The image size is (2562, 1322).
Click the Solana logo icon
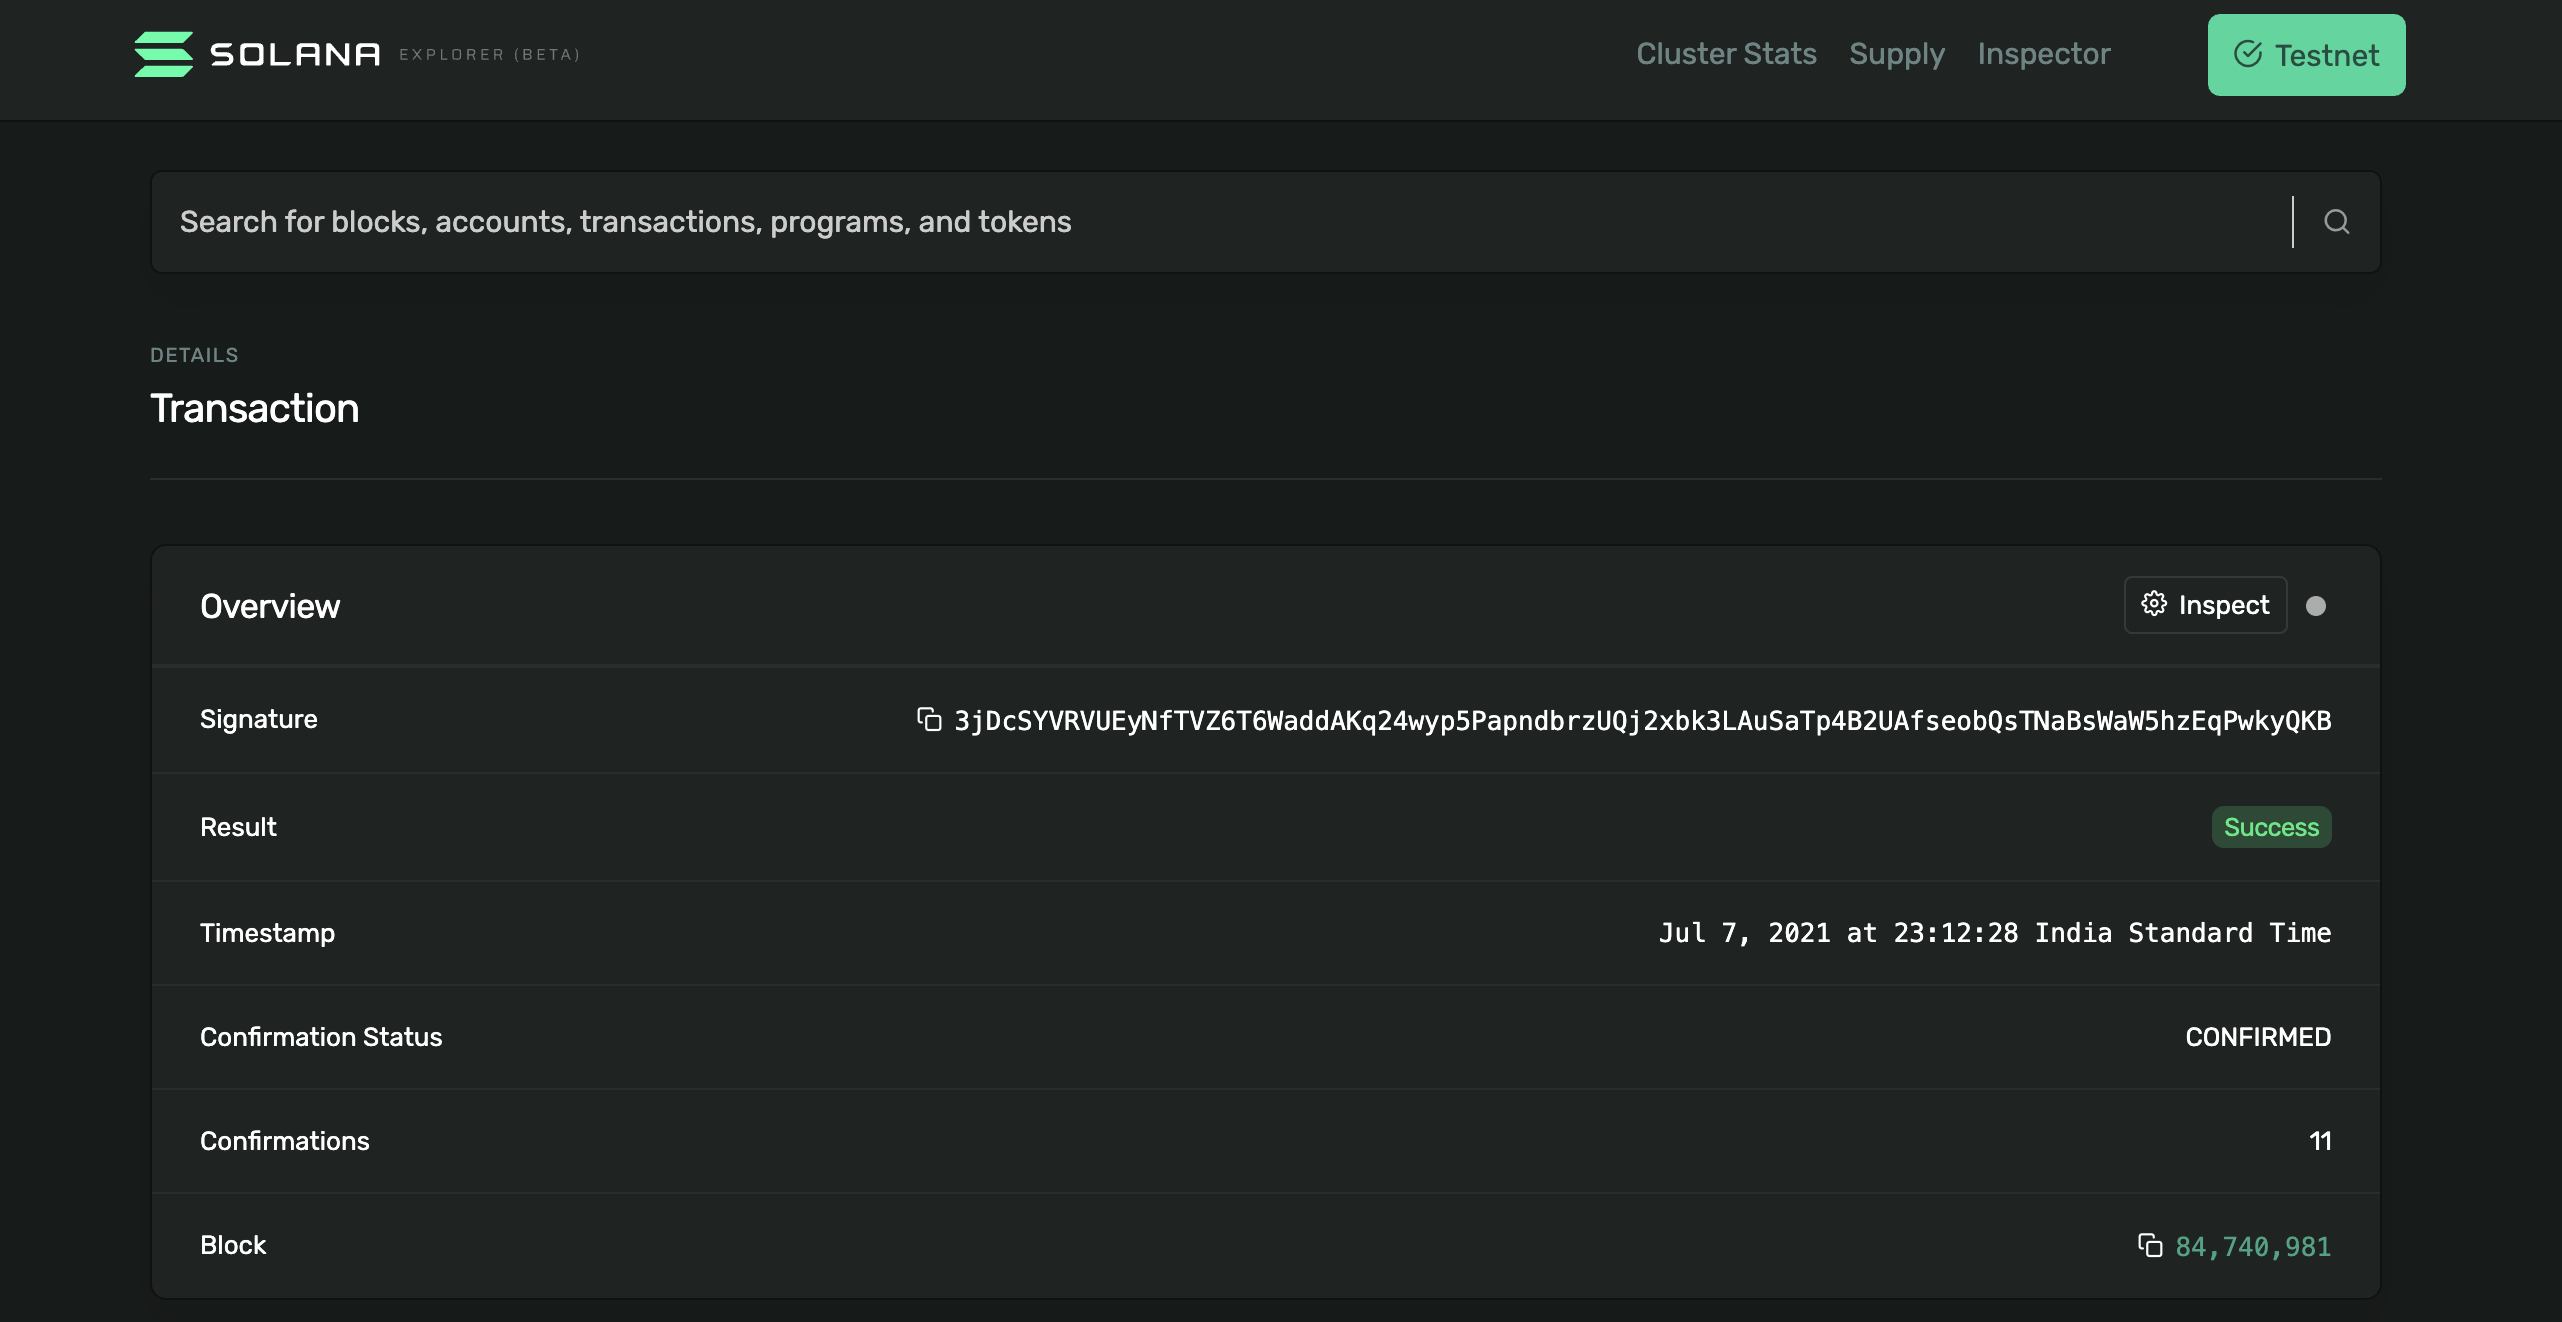pos(164,54)
